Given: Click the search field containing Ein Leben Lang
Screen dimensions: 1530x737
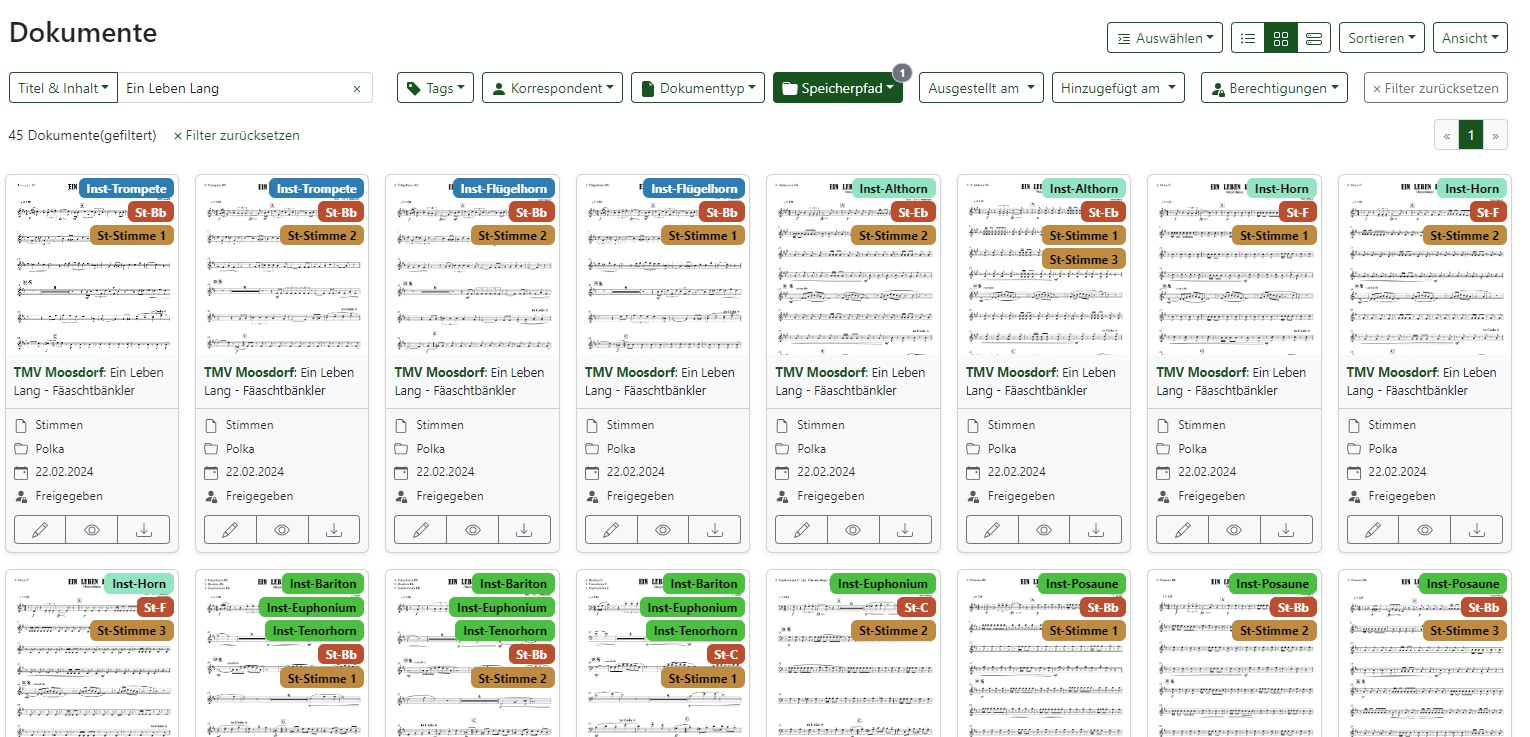Looking at the screenshot, I should (235, 88).
